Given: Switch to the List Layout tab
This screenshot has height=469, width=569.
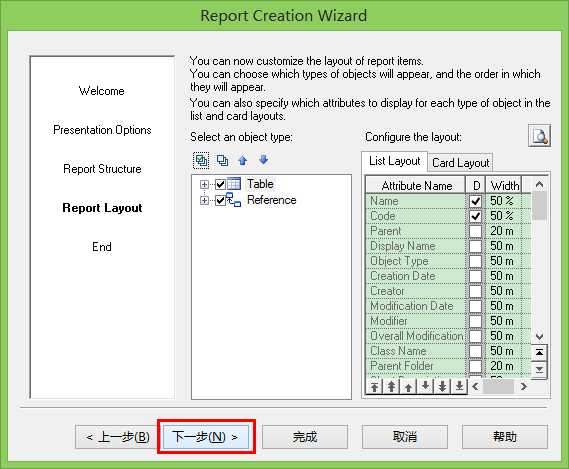Looking at the screenshot, I should [394, 161].
